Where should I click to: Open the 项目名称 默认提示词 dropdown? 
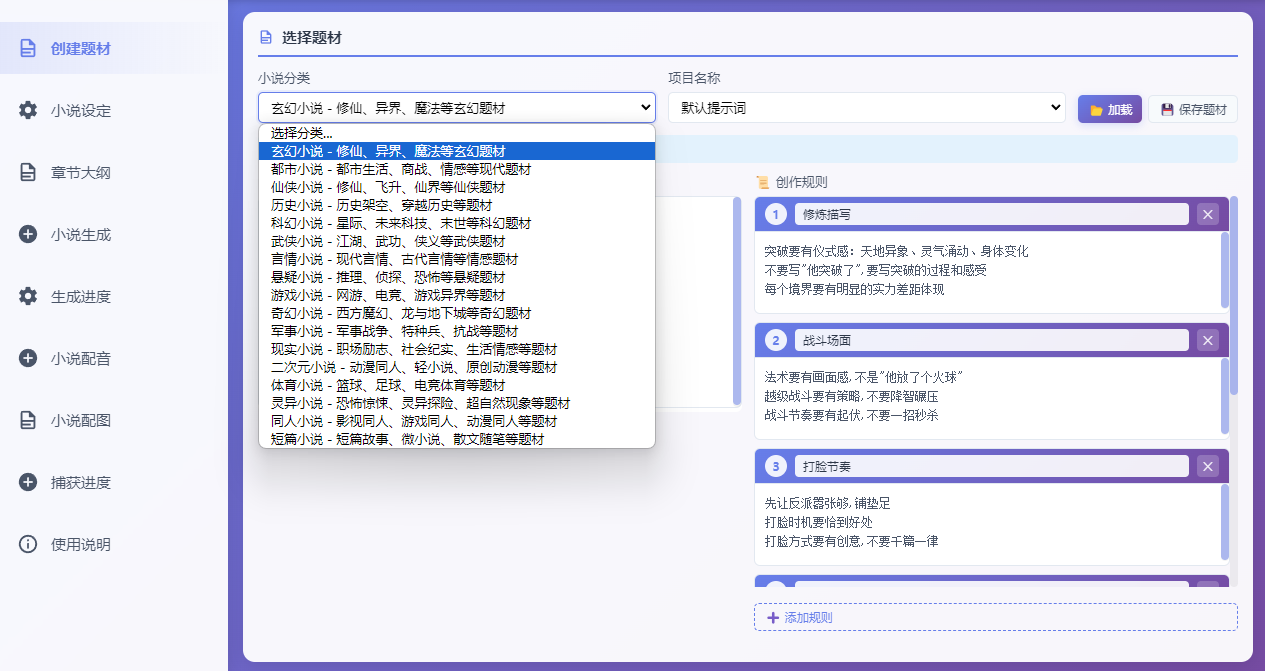[866, 108]
